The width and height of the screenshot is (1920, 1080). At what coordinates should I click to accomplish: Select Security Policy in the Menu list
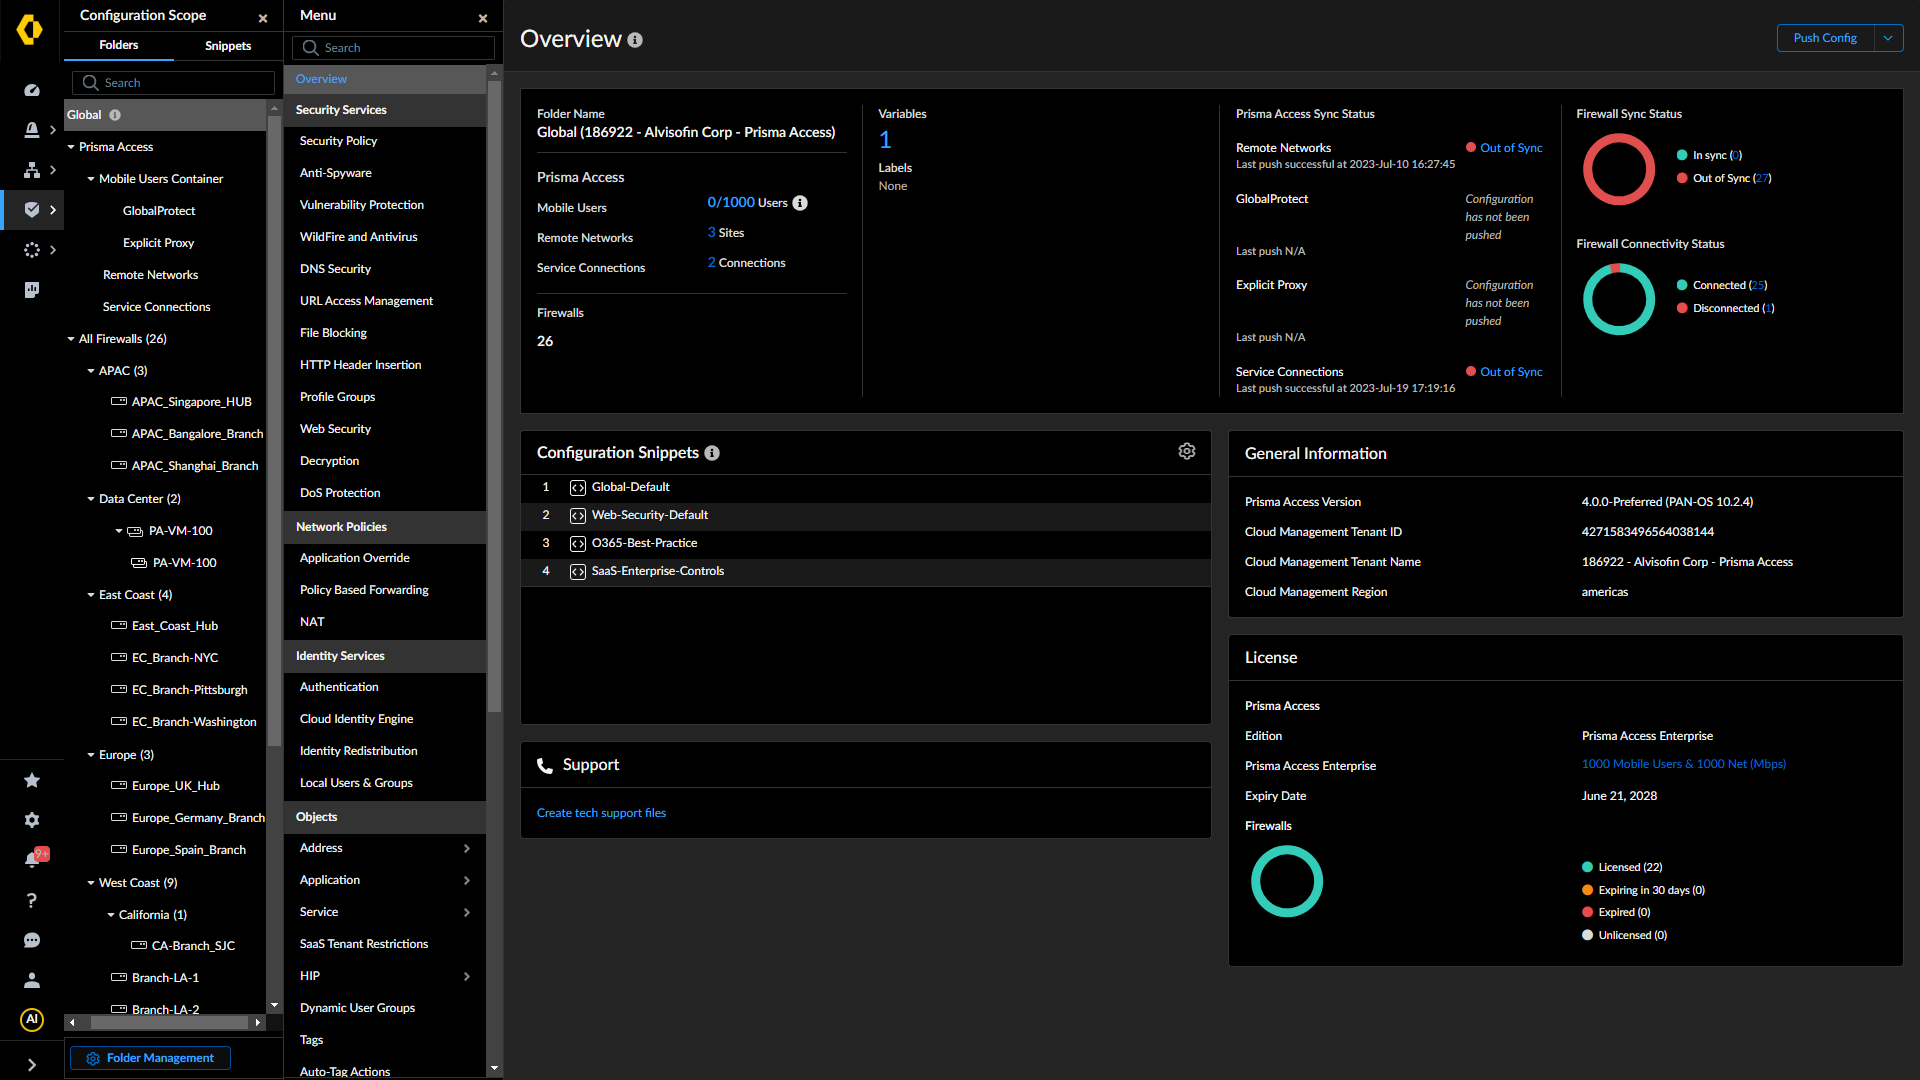pos(338,141)
